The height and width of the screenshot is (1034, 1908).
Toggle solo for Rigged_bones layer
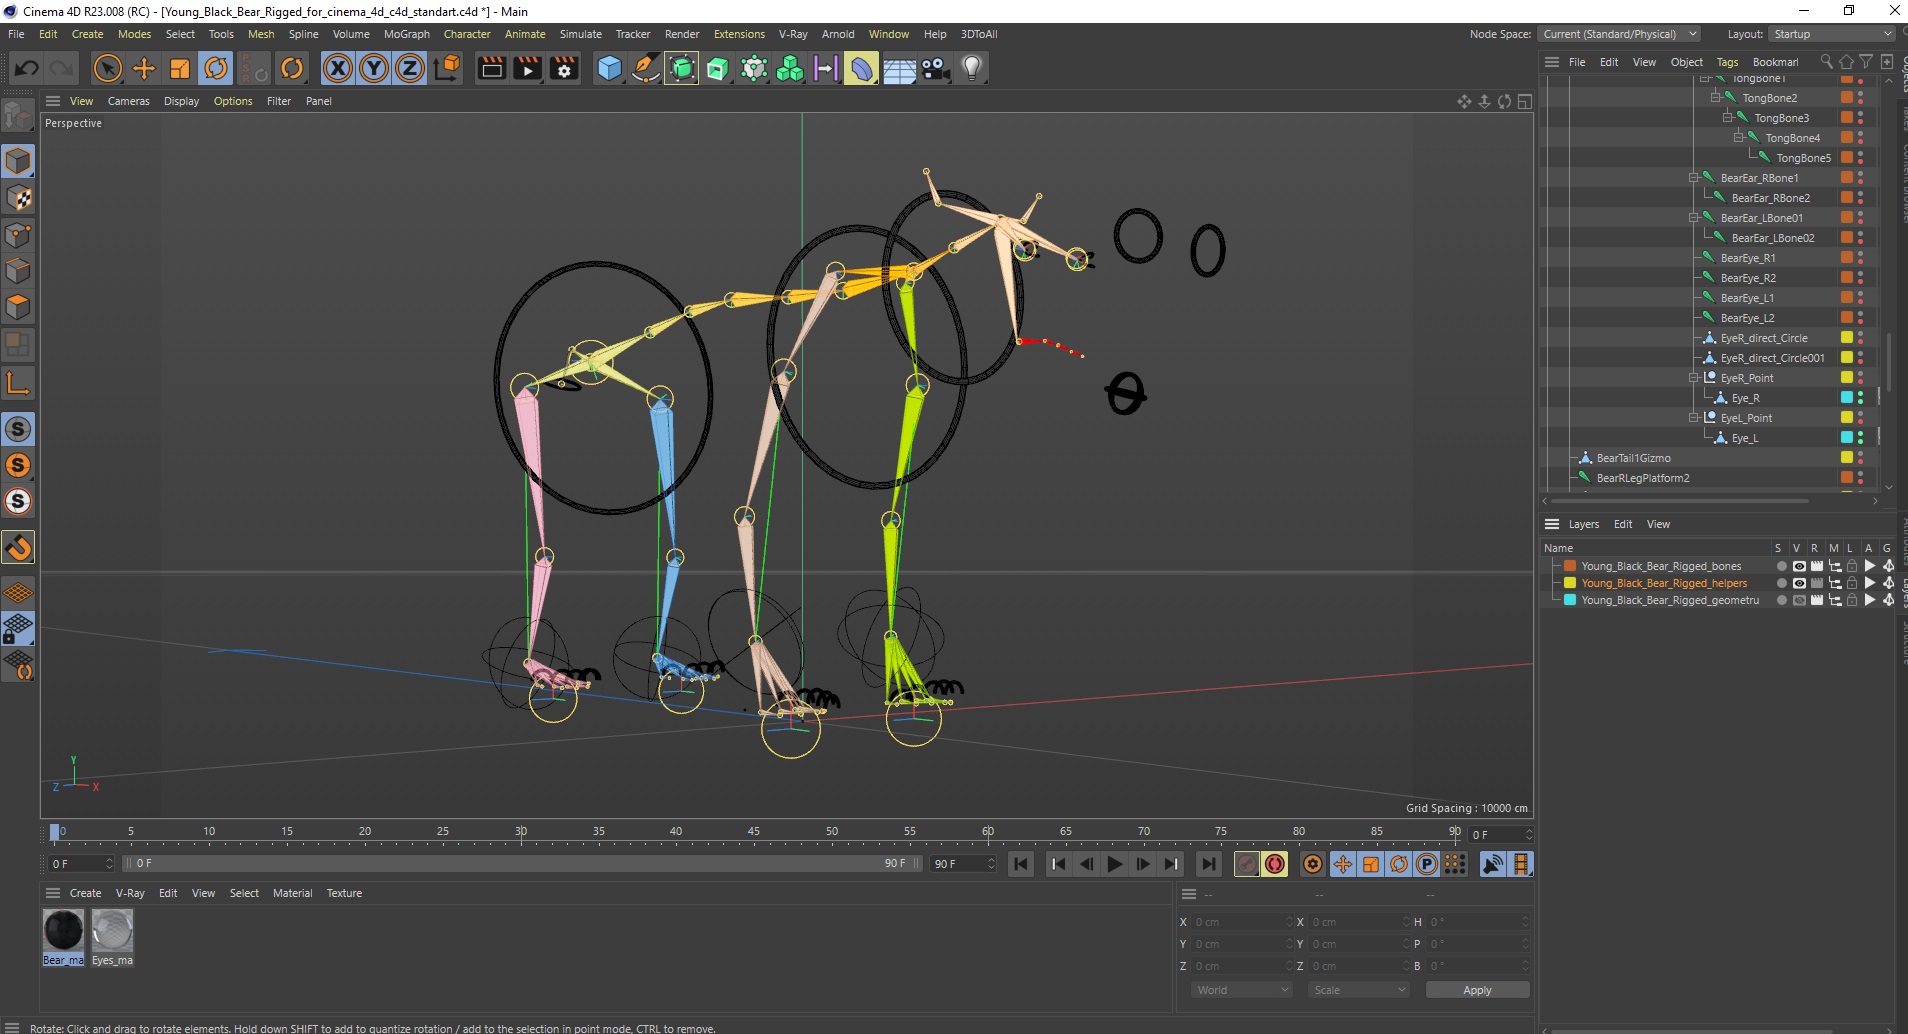(x=1781, y=566)
